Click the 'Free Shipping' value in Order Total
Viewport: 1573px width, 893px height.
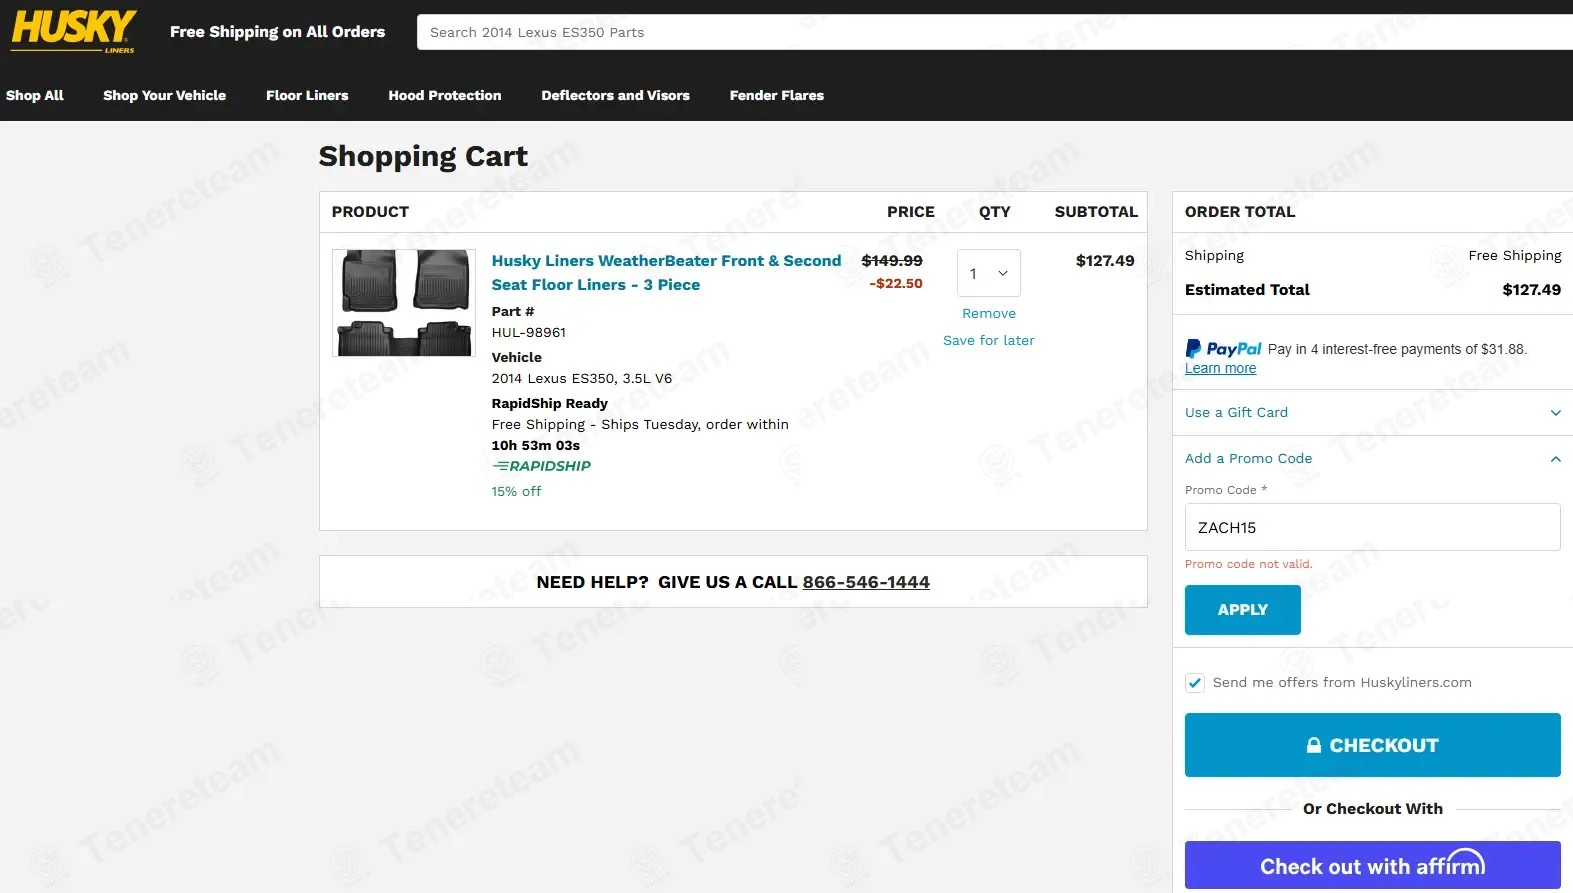(x=1515, y=256)
